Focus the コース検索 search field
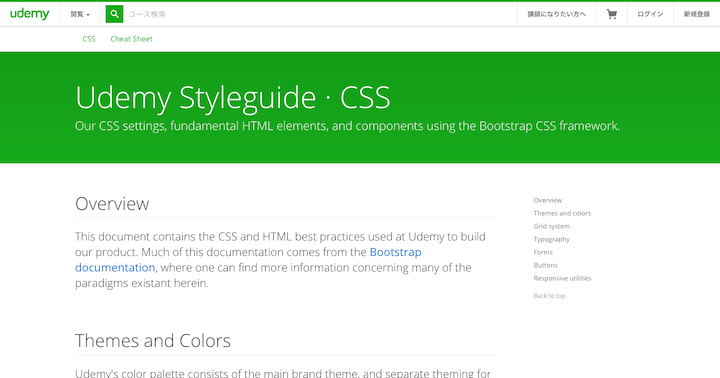This screenshot has width=720, height=378. pyautogui.click(x=317, y=14)
